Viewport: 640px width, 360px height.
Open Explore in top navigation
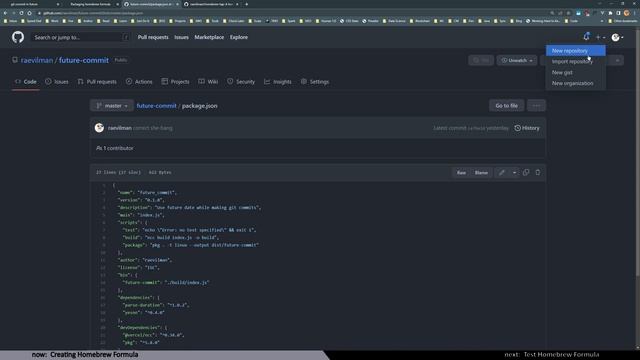pyautogui.click(x=239, y=37)
